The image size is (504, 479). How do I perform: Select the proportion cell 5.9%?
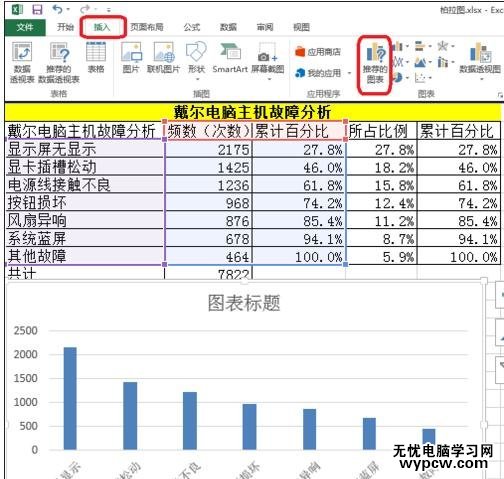click(x=382, y=257)
